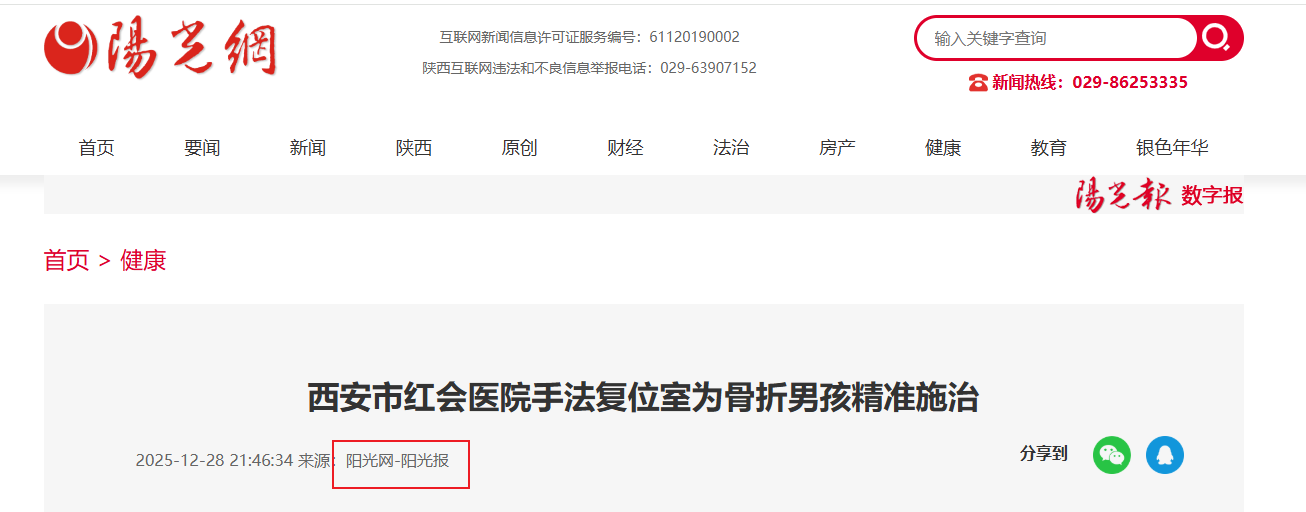
Task: Click the magnifier search icon
Action: (1217, 38)
